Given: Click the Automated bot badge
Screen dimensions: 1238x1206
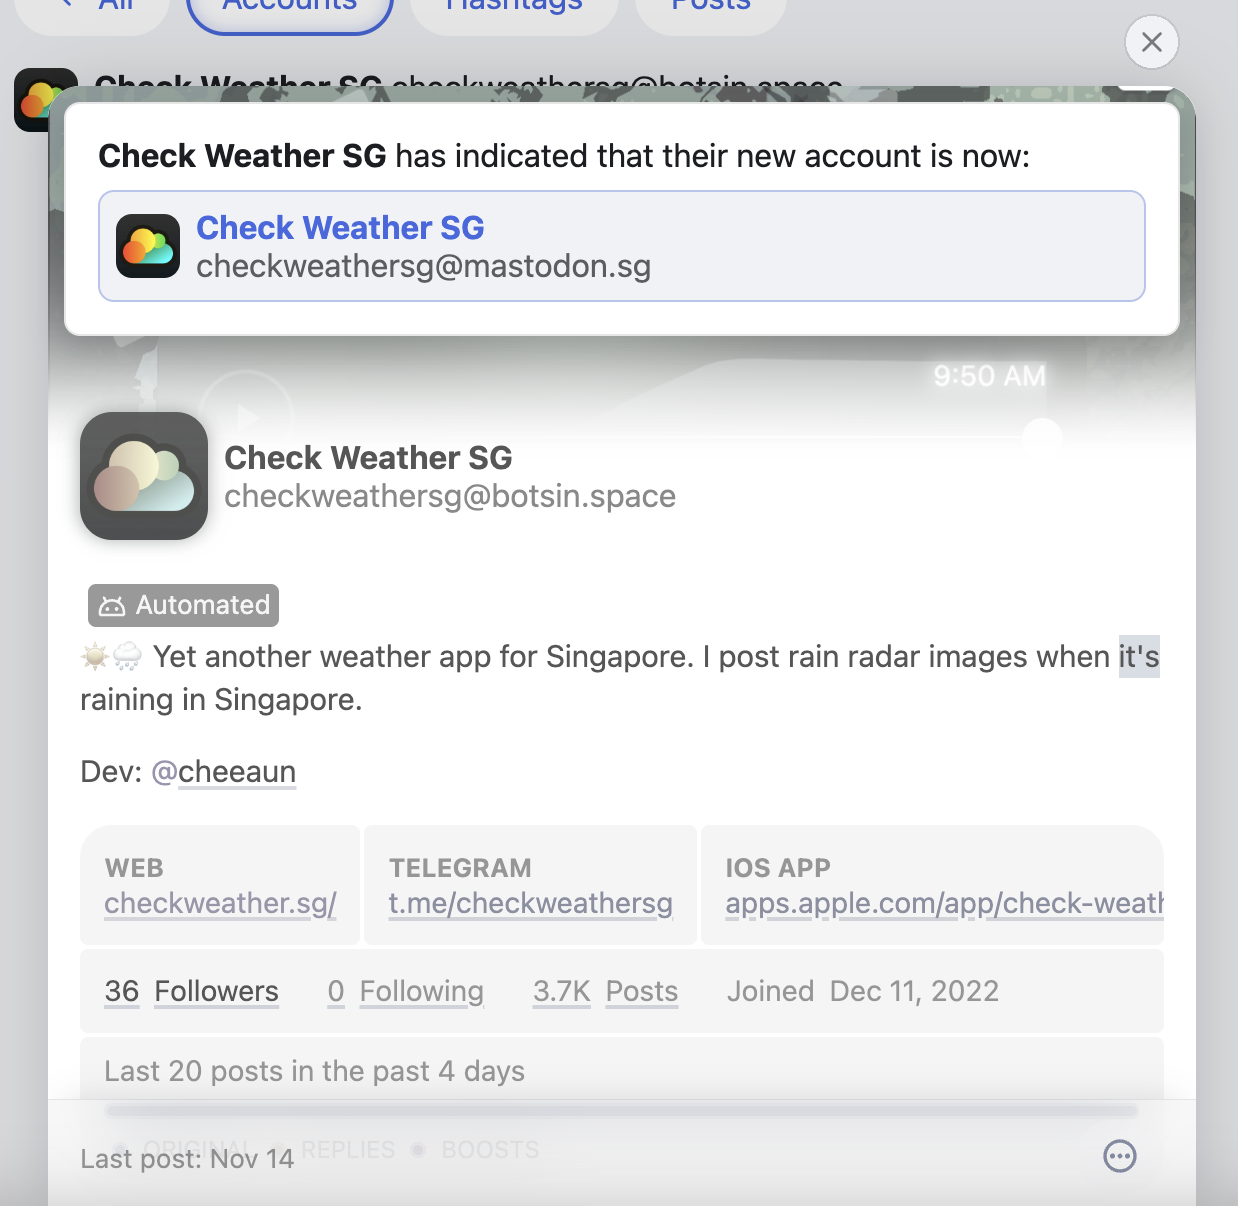Looking at the screenshot, I should tap(183, 605).
